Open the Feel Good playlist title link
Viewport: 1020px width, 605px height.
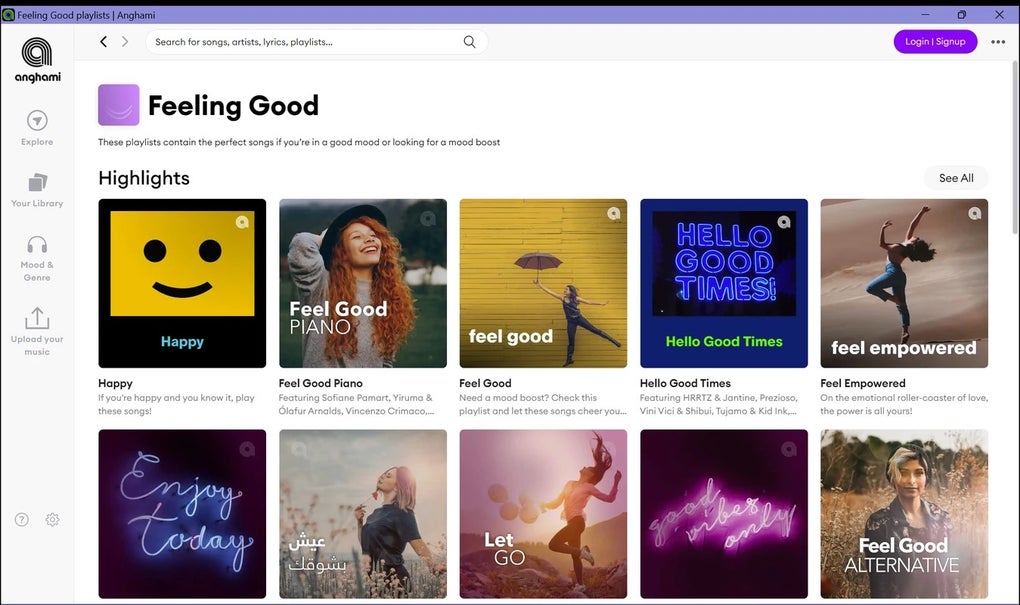click(x=484, y=383)
